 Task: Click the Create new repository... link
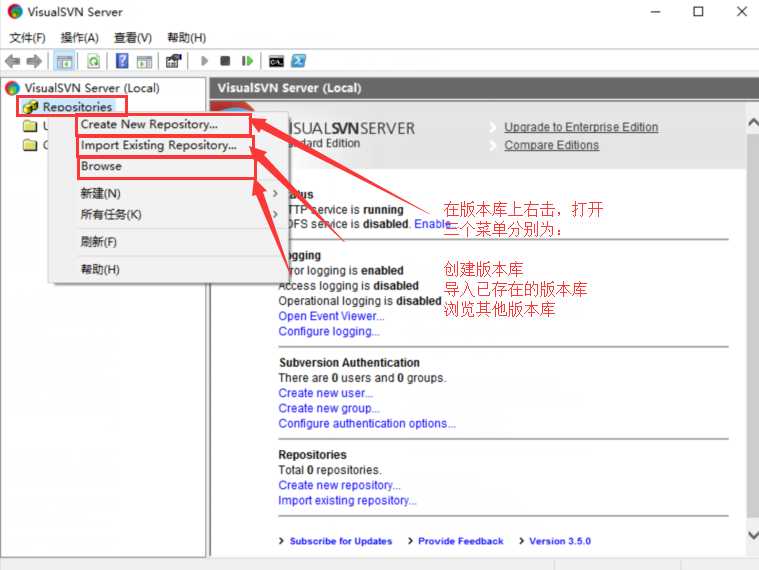click(x=339, y=485)
